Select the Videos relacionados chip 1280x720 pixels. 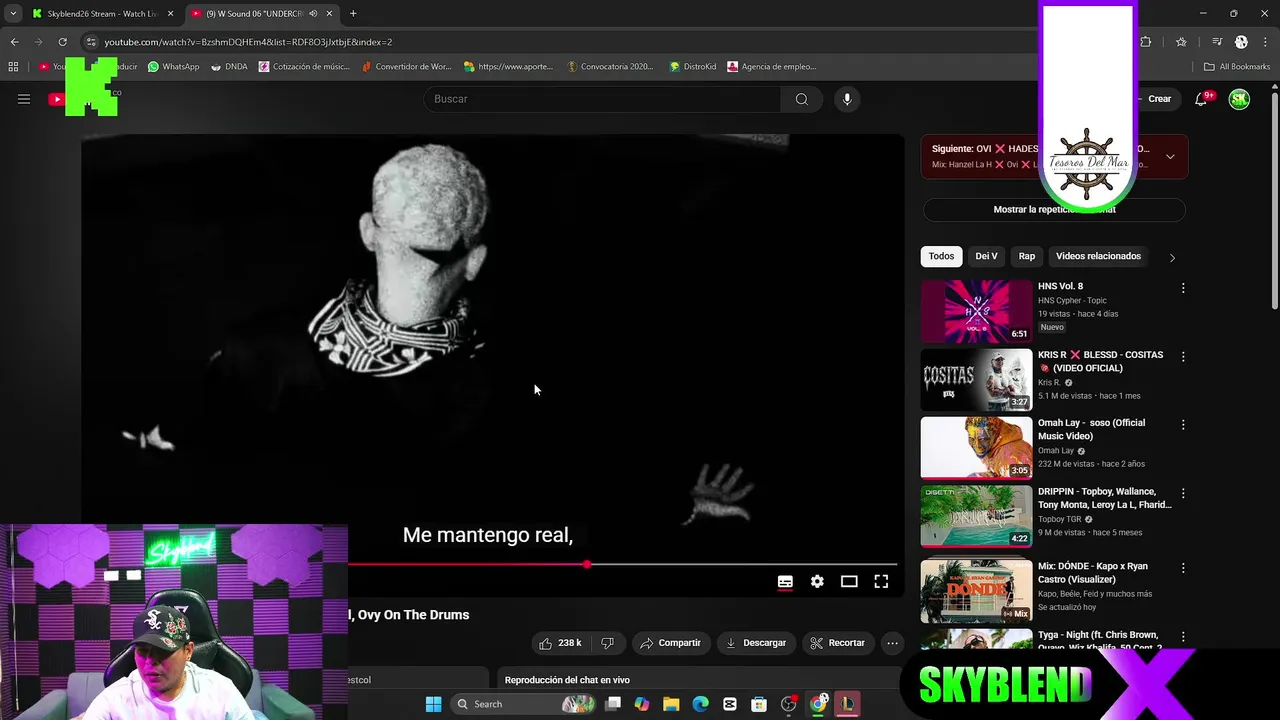(x=1098, y=256)
